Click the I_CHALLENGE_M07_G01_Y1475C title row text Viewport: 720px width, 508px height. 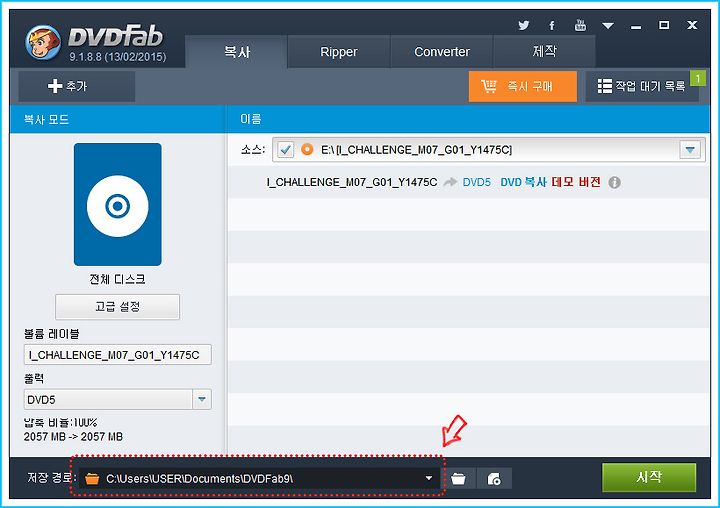(352, 182)
